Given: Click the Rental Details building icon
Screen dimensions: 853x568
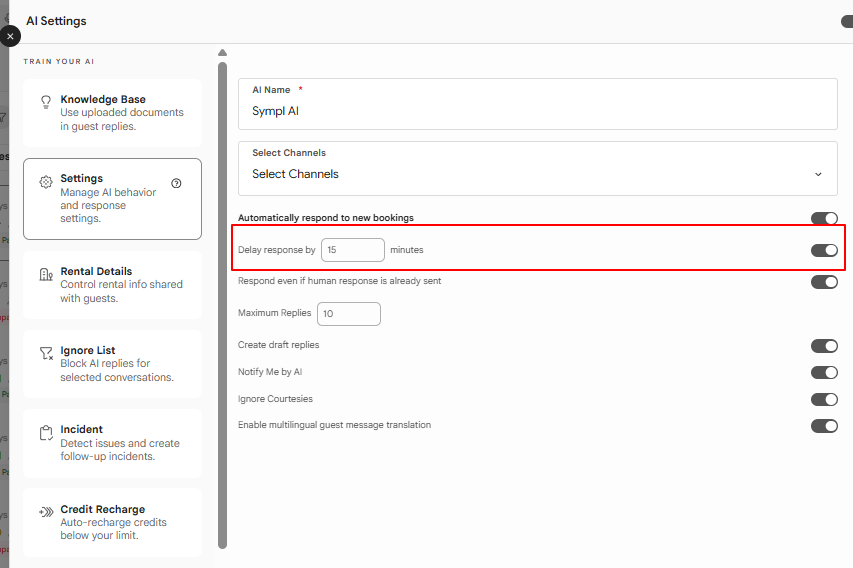Looking at the screenshot, I should (x=46, y=274).
